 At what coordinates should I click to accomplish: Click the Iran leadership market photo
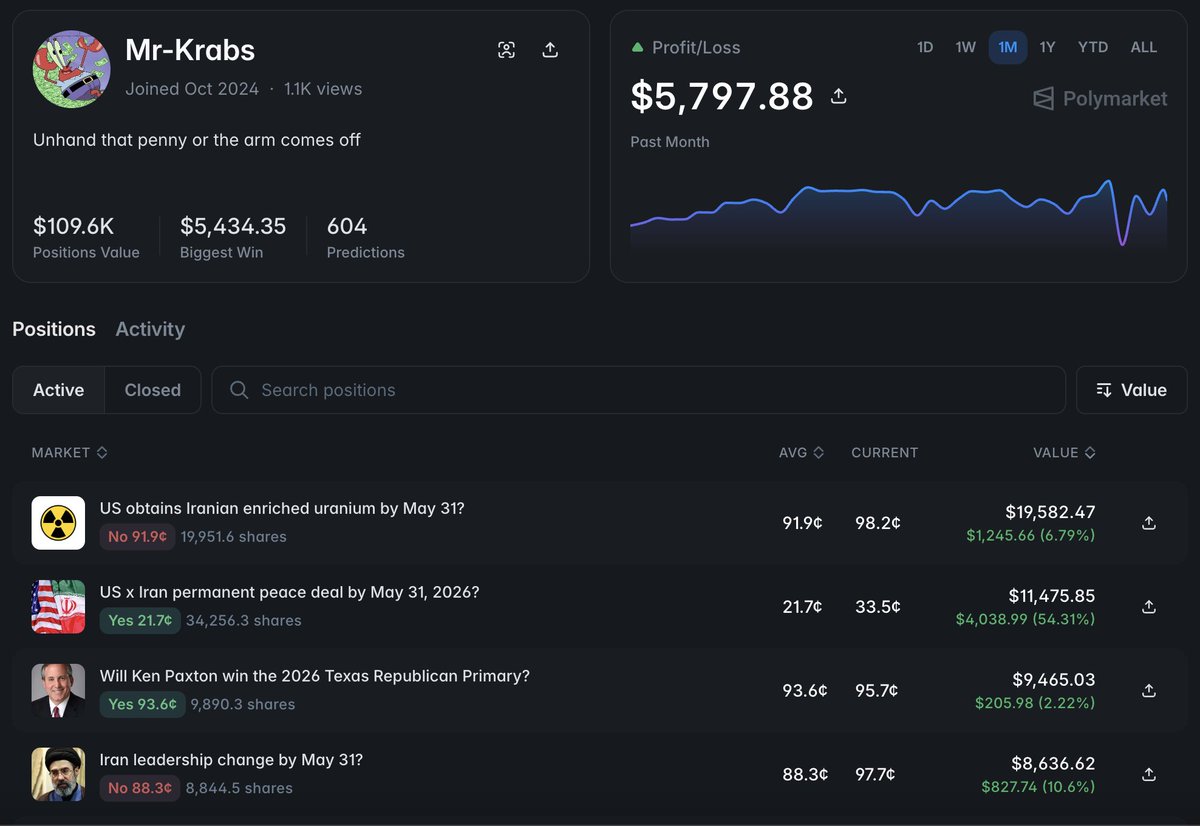tap(58, 774)
